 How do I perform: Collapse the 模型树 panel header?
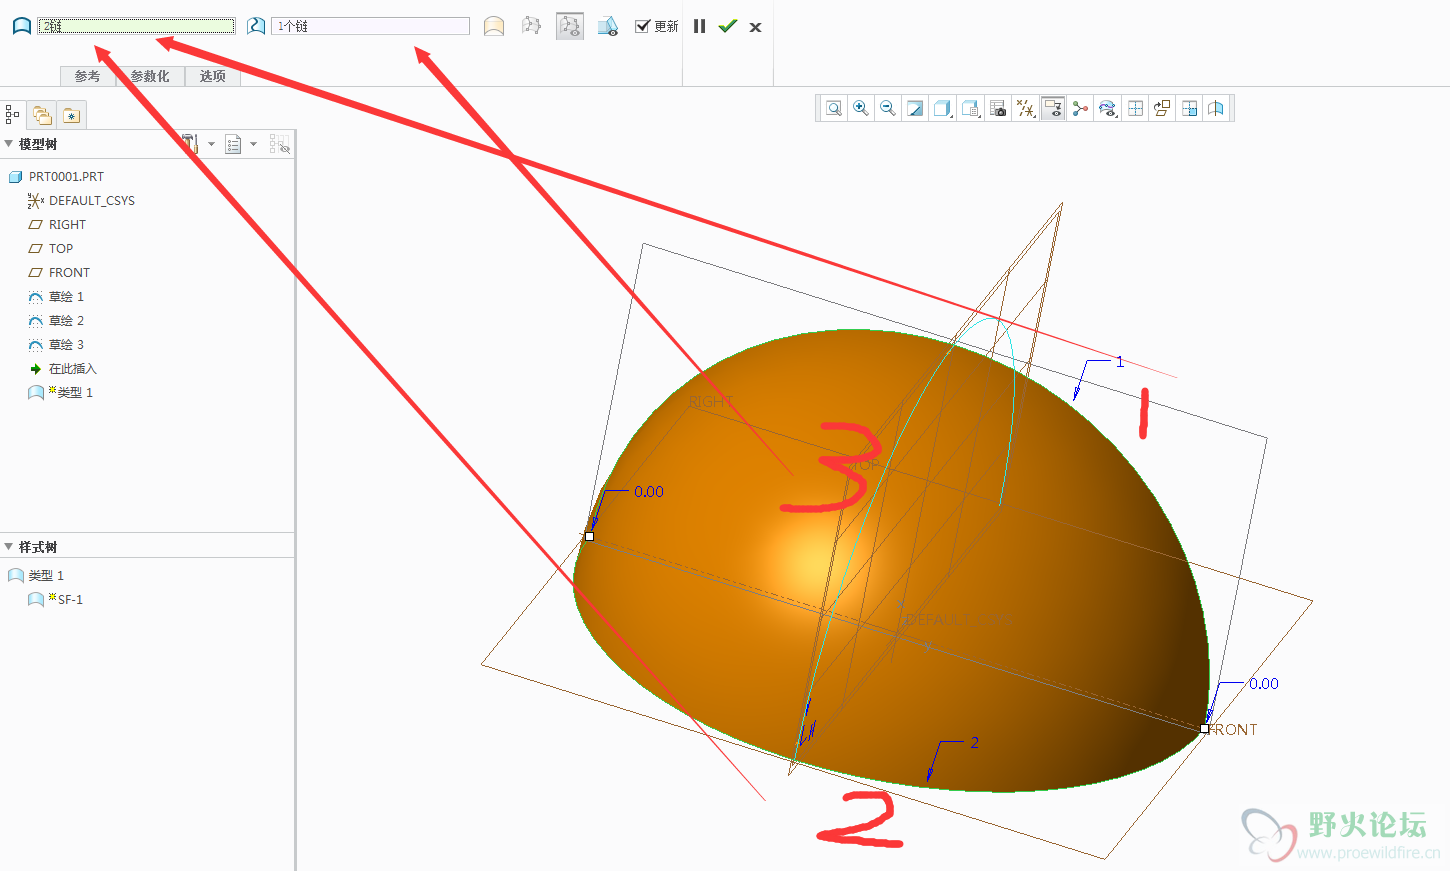9,144
